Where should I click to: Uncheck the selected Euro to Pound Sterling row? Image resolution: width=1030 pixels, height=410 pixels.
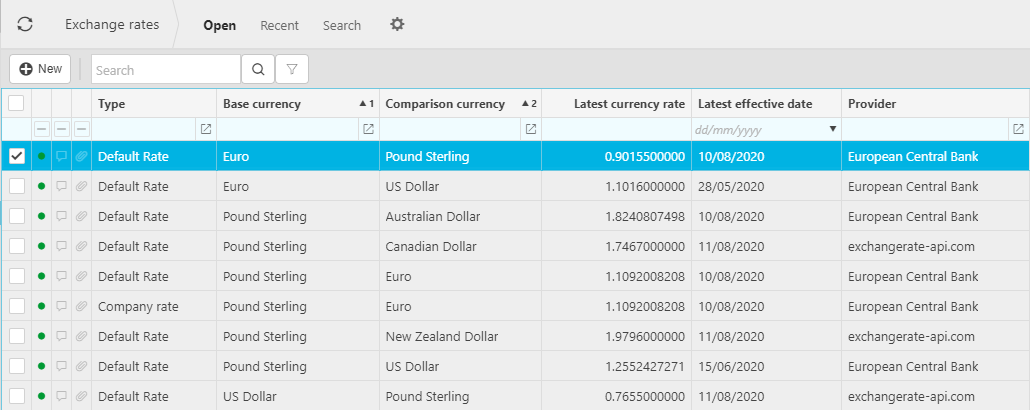[x=16, y=156]
